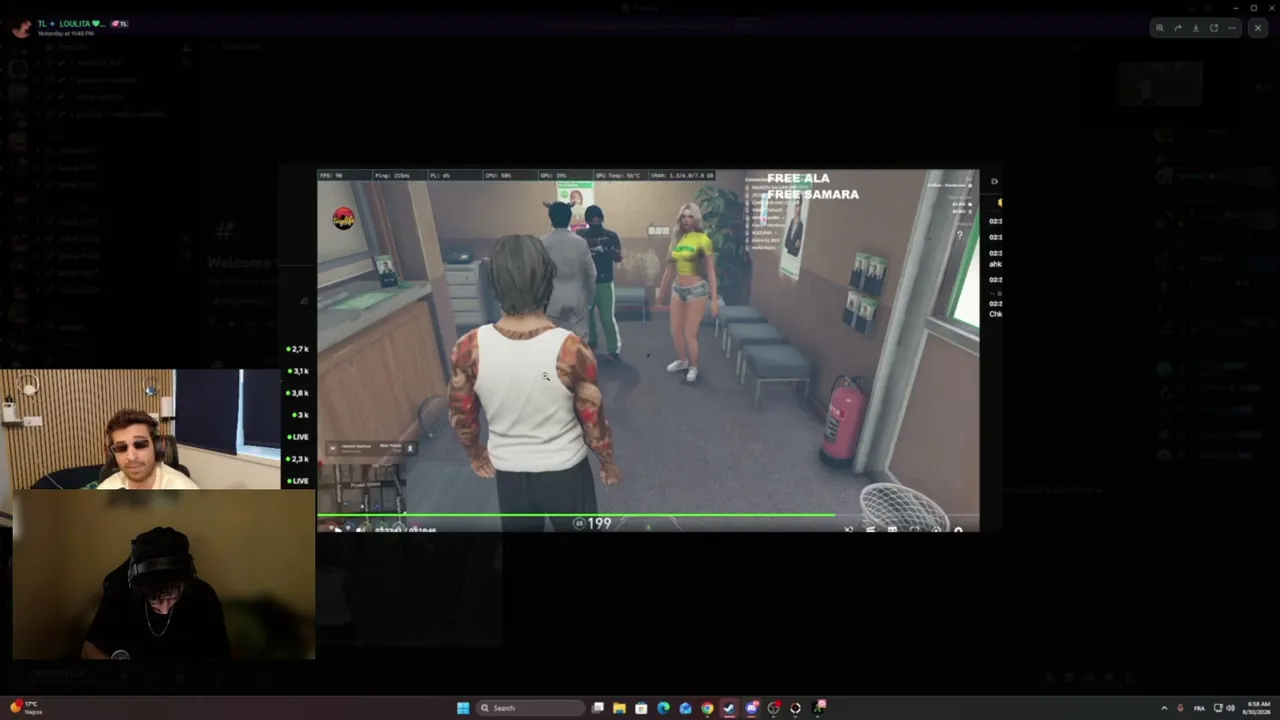This screenshot has width=1280, height=720.
Task: Click the 3,1 k viewer count entry
Action: click(298, 371)
